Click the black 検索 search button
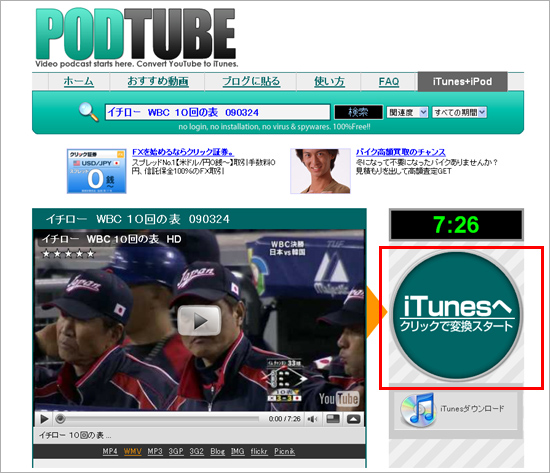Screen dimensions: 550x473 point(358,112)
